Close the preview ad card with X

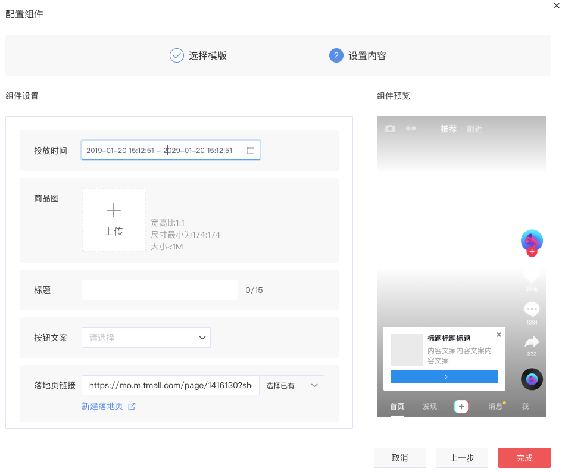[499, 335]
